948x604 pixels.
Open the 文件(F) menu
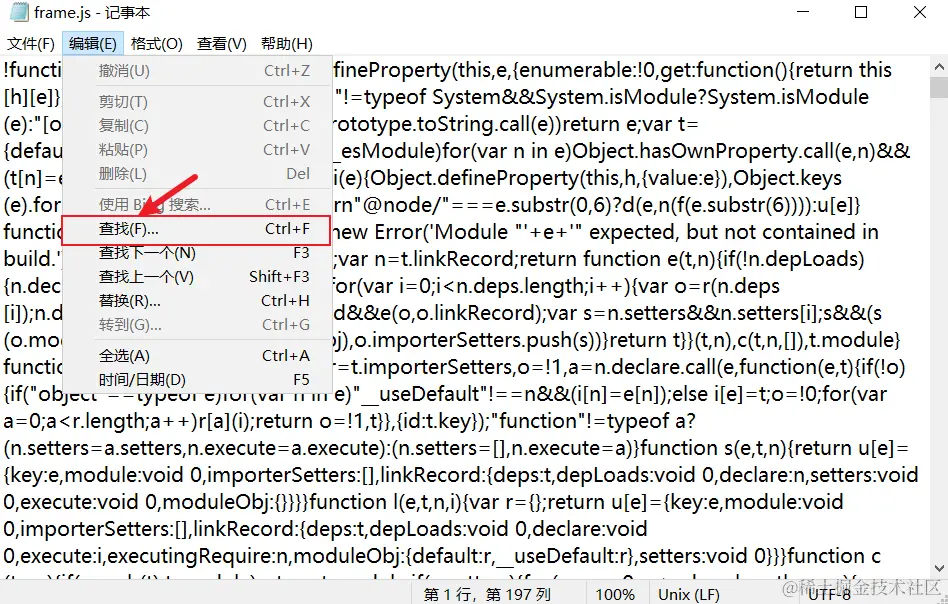coord(31,44)
